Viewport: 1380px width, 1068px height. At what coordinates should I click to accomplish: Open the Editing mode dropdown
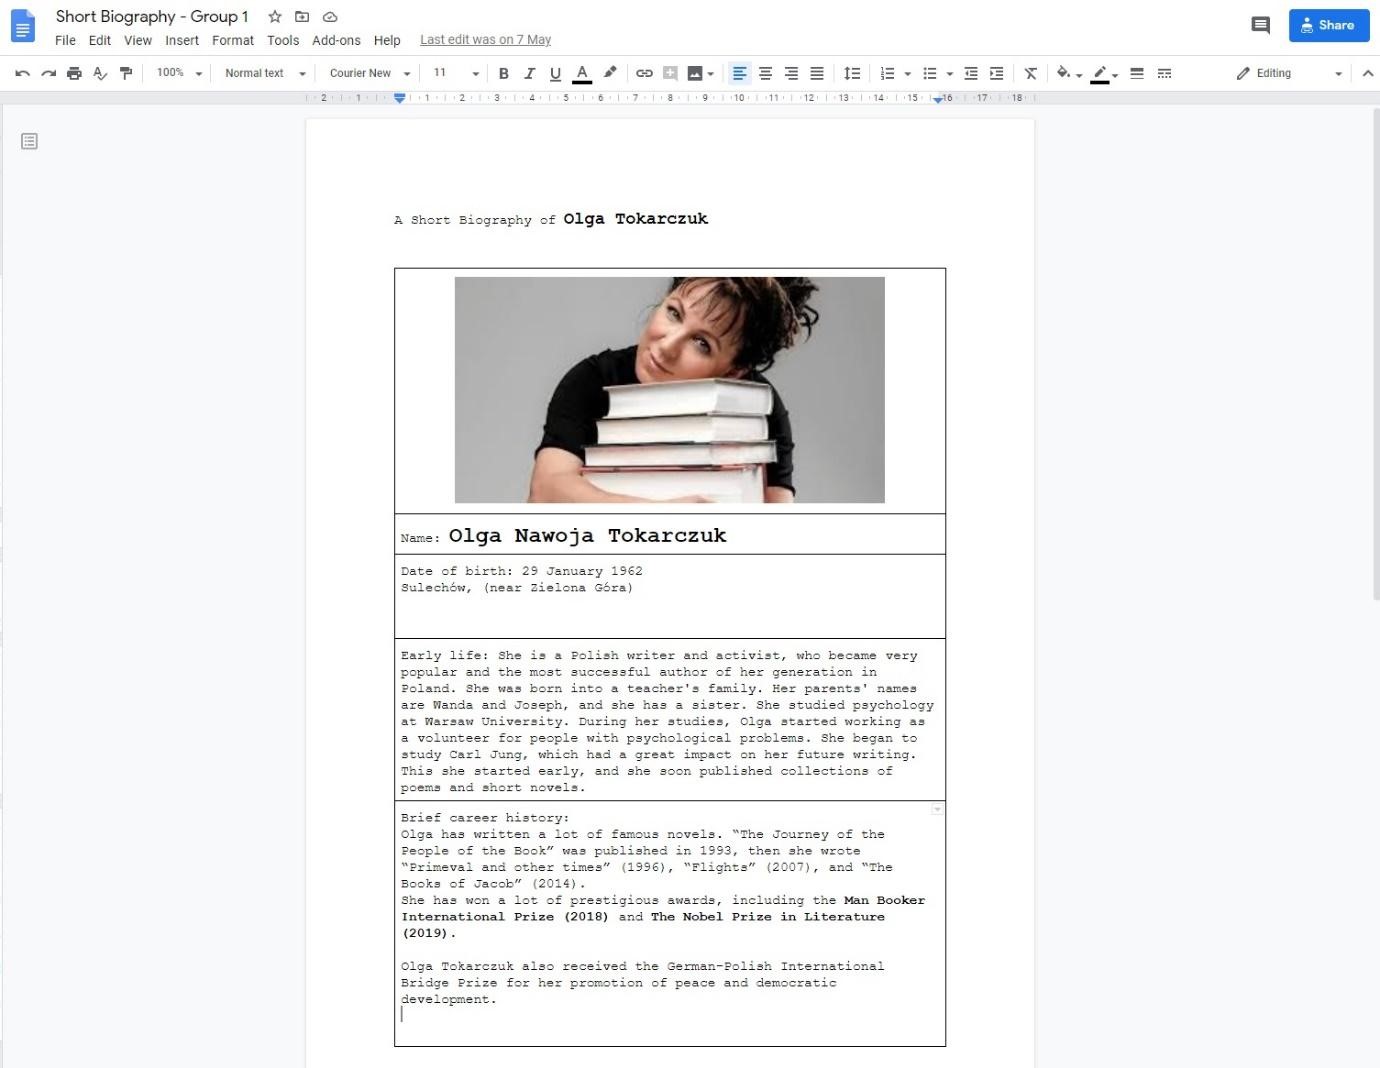pos(1288,73)
